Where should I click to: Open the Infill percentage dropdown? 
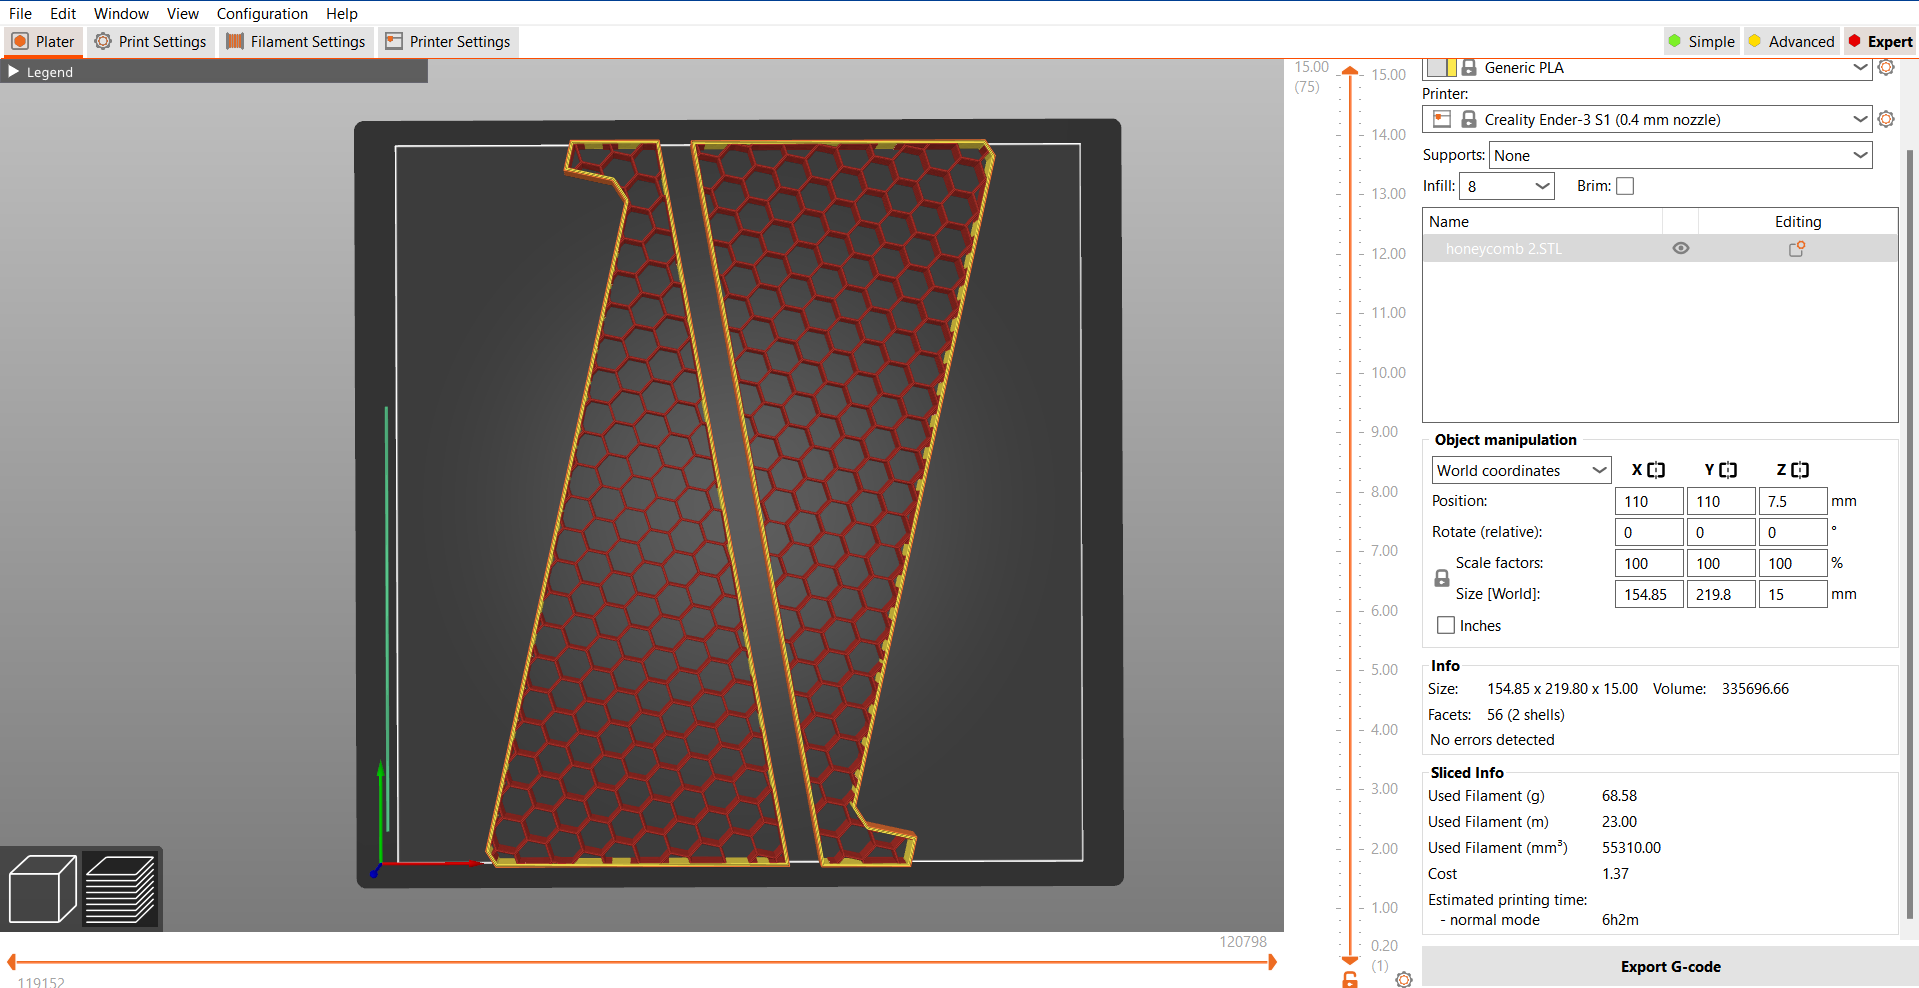(x=1506, y=186)
